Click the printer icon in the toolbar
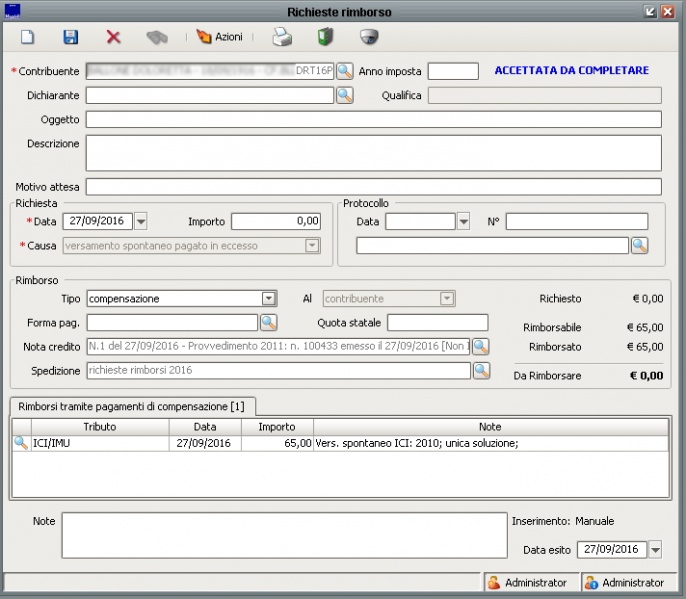686x599 pixels. coord(283,37)
